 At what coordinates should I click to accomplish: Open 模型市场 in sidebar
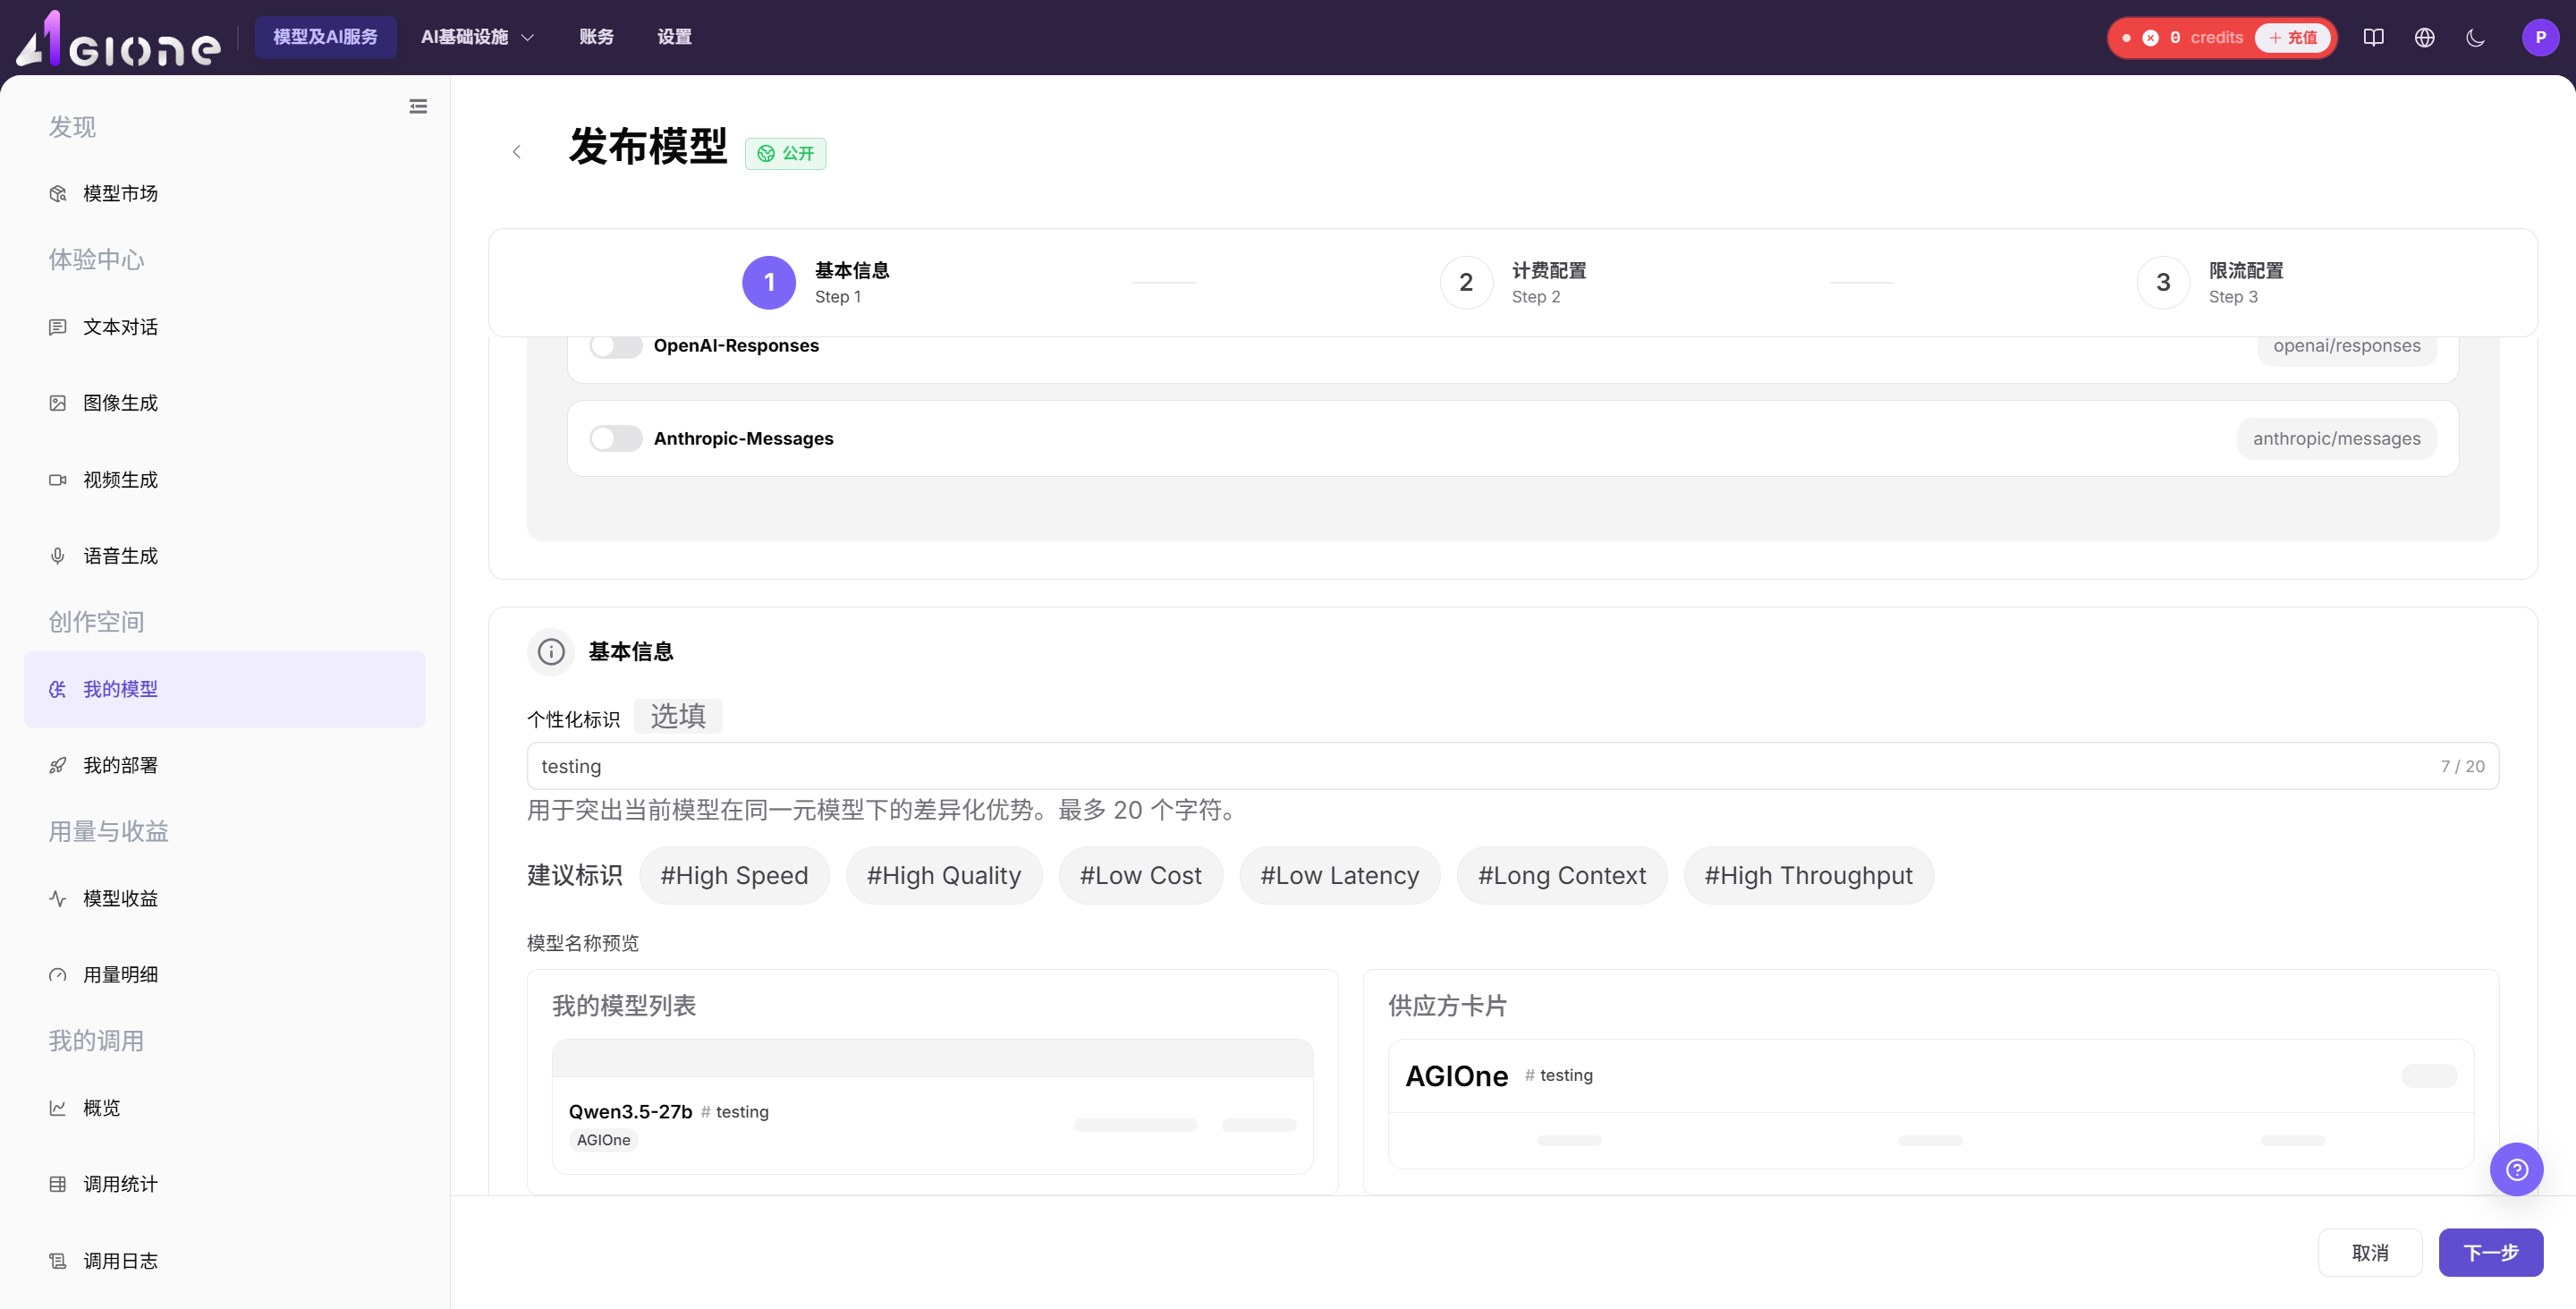click(x=225, y=193)
